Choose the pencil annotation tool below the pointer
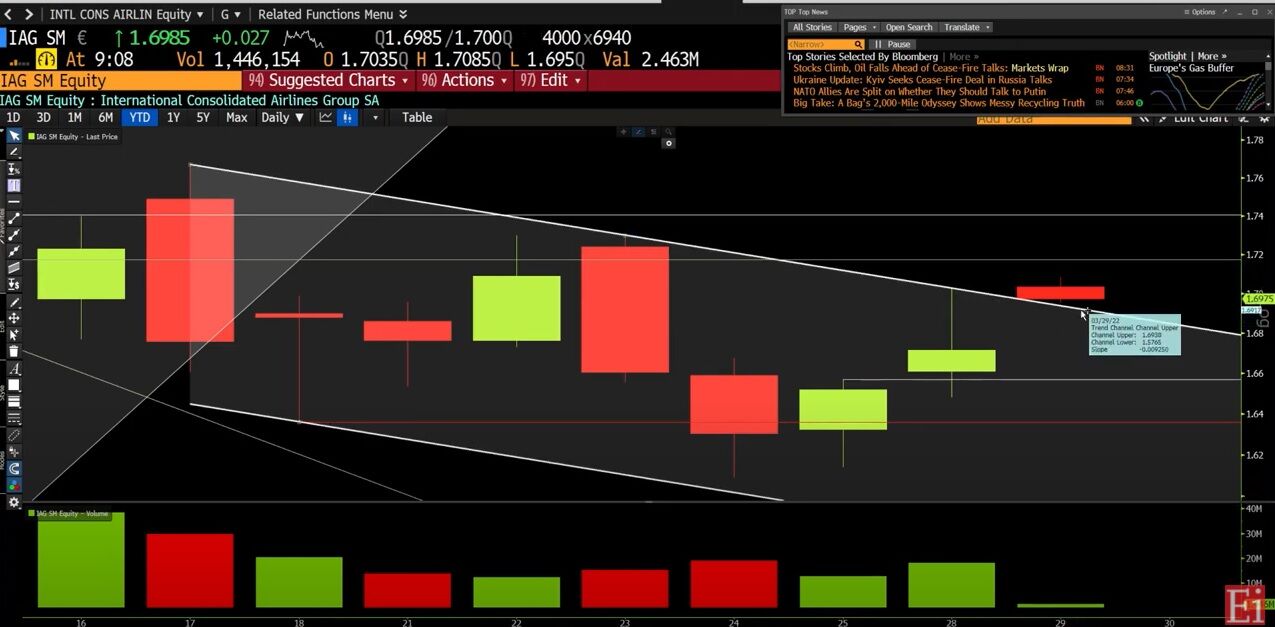Screen dimensions: 1275x627 [x=14, y=152]
